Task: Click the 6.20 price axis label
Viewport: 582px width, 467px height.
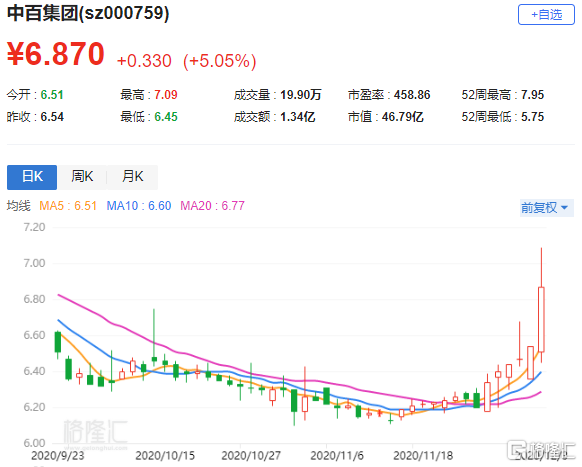Action: [x=34, y=407]
